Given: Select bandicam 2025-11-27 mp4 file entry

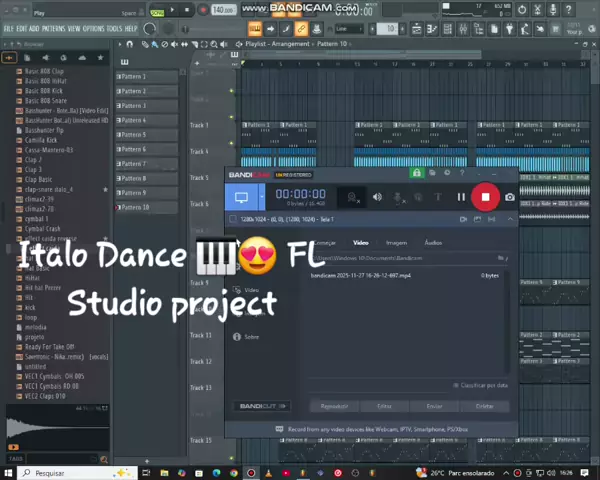Looking at the screenshot, I should [346, 275].
